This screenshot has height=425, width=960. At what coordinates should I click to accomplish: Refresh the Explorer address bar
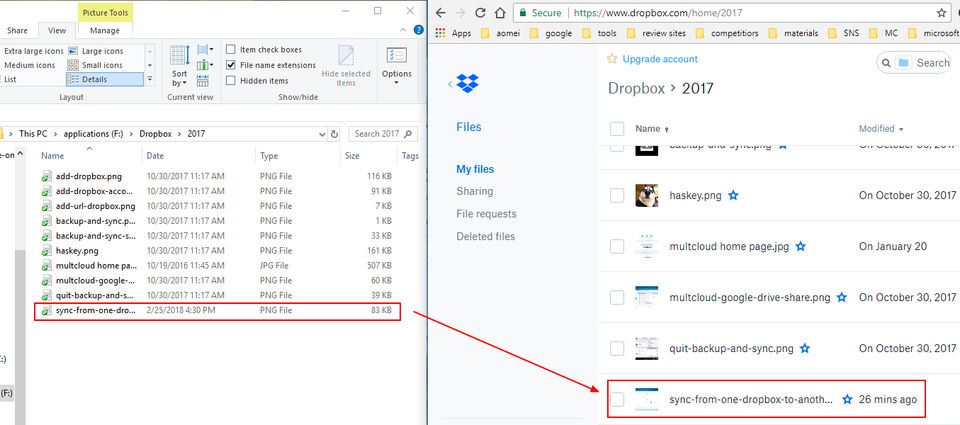[334, 134]
